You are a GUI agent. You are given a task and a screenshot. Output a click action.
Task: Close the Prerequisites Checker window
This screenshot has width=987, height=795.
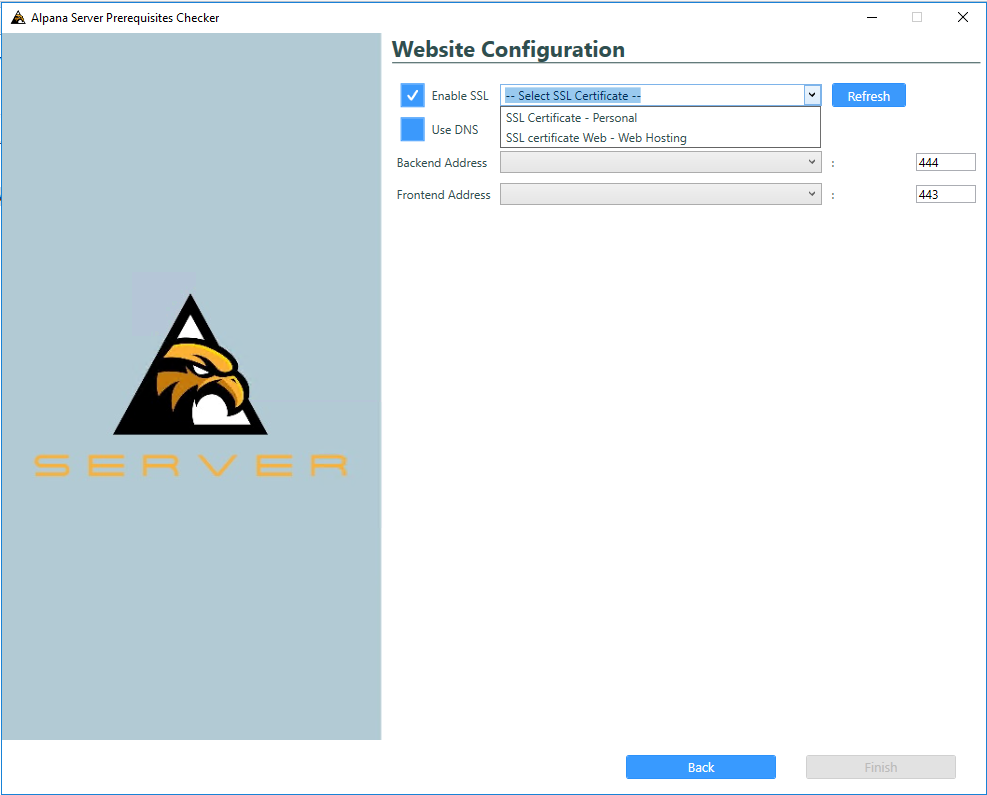[962, 18]
